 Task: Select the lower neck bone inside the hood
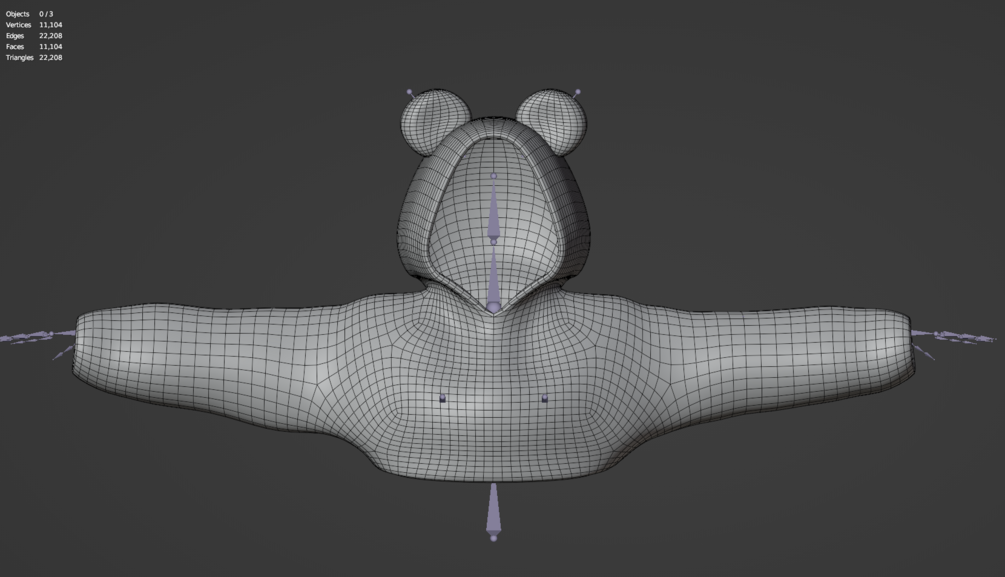click(x=494, y=279)
